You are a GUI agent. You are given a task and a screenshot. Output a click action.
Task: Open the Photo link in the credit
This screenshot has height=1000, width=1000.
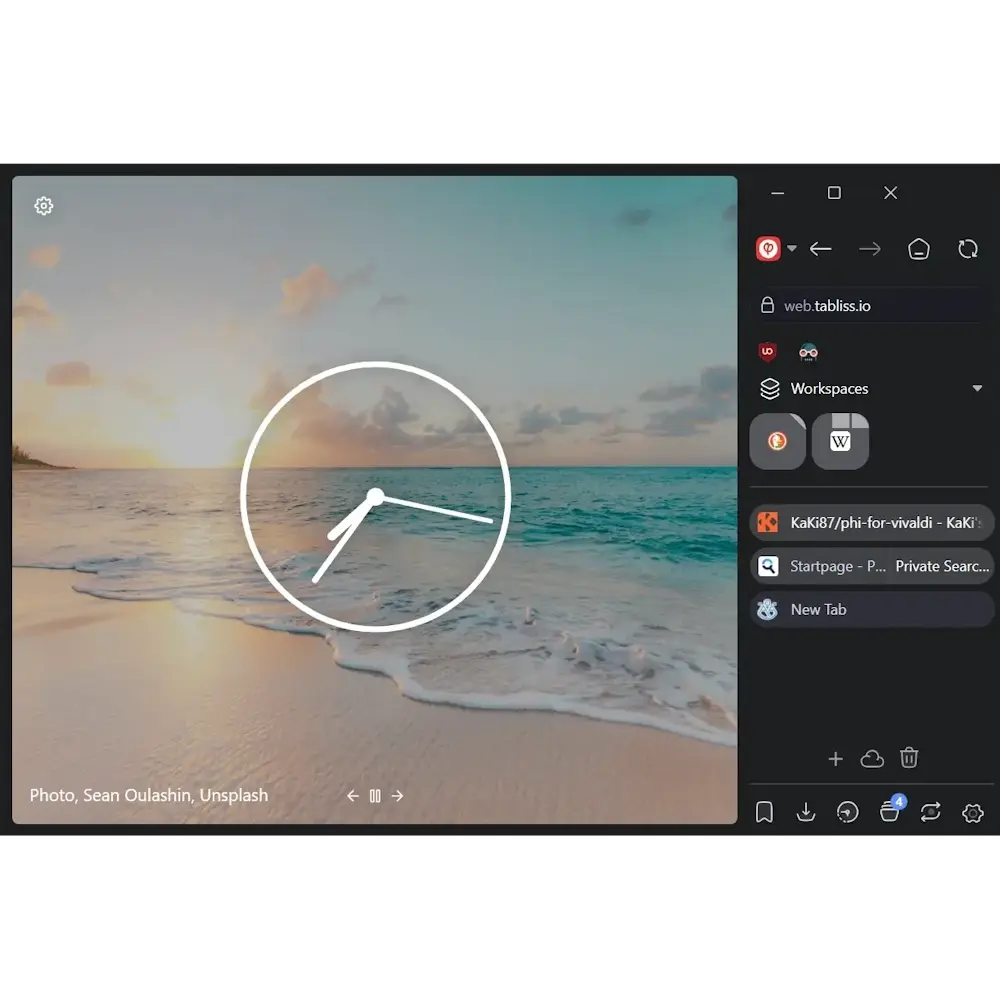(x=52, y=795)
